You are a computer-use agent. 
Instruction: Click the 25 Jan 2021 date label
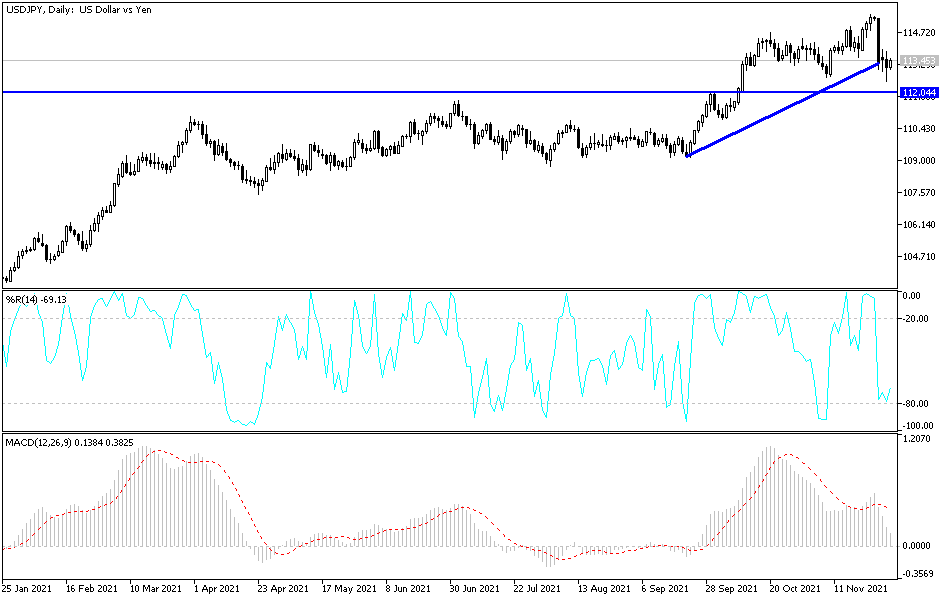tap(30, 587)
